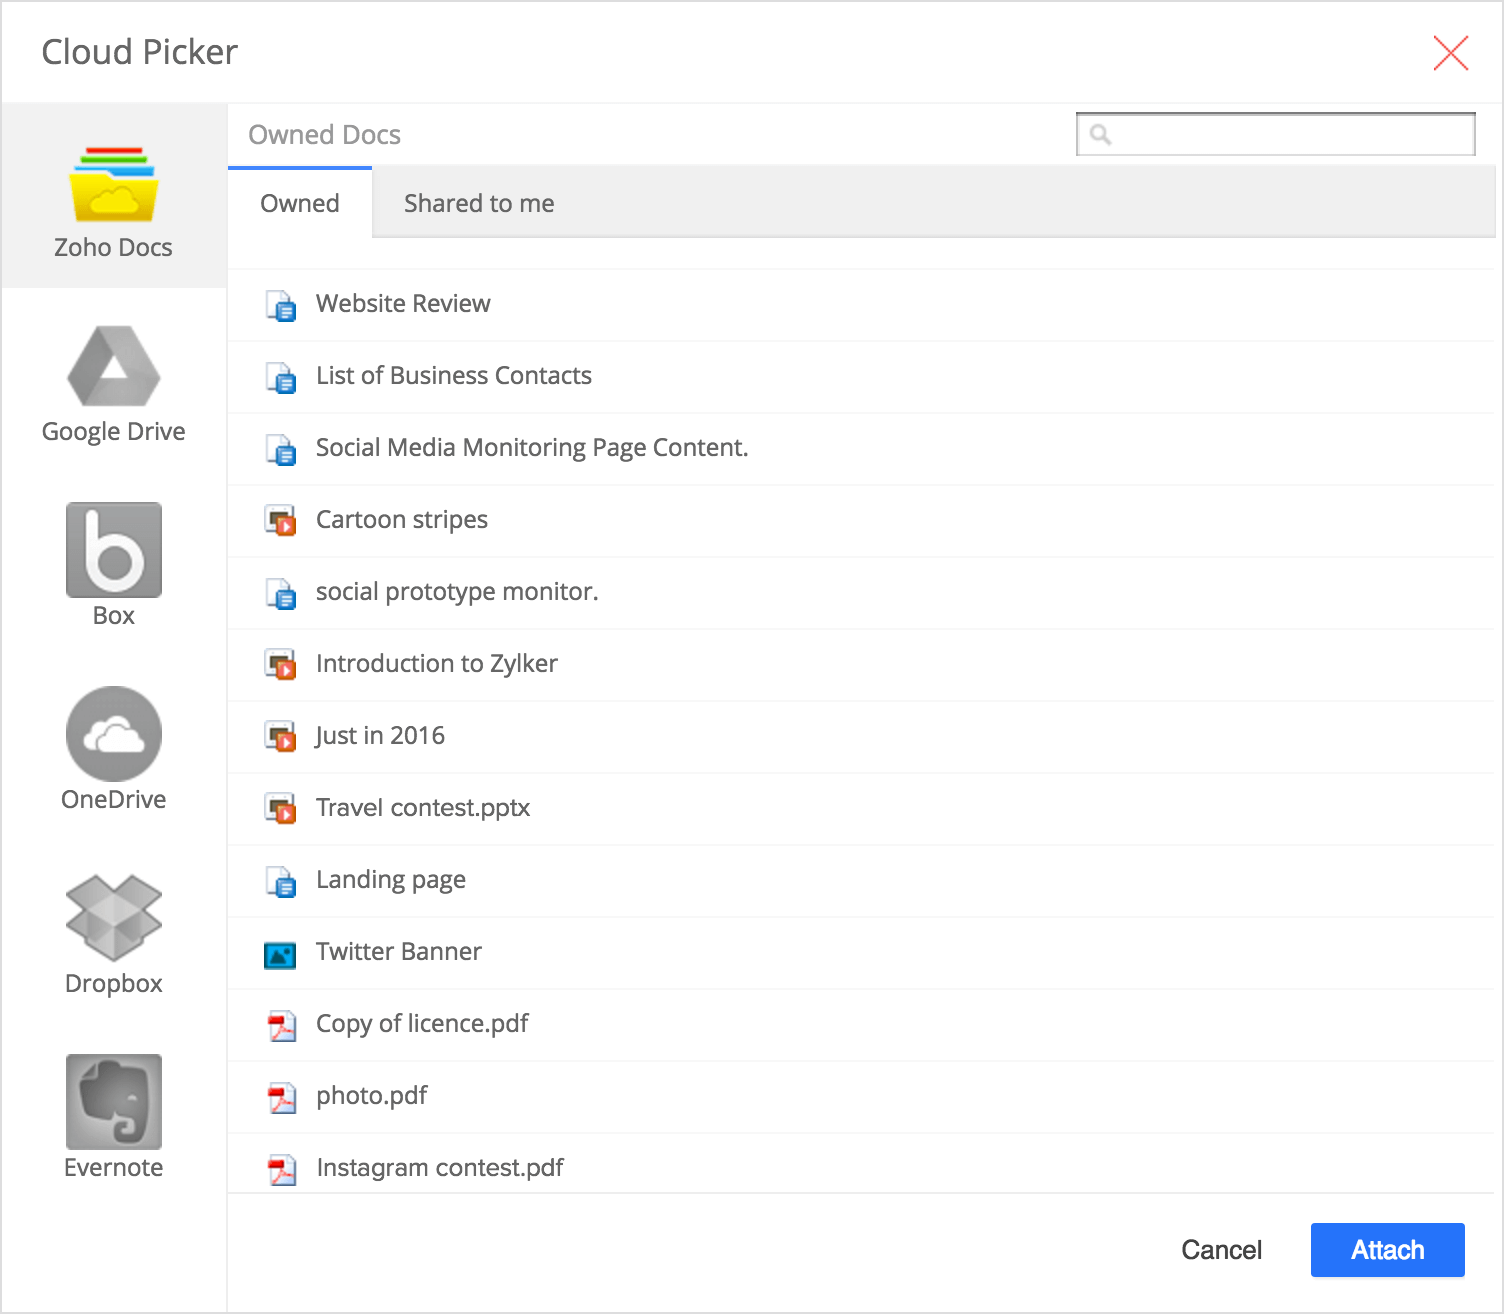
Task: Click the 'Box' sidebar label
Action: tap(113, 615)
